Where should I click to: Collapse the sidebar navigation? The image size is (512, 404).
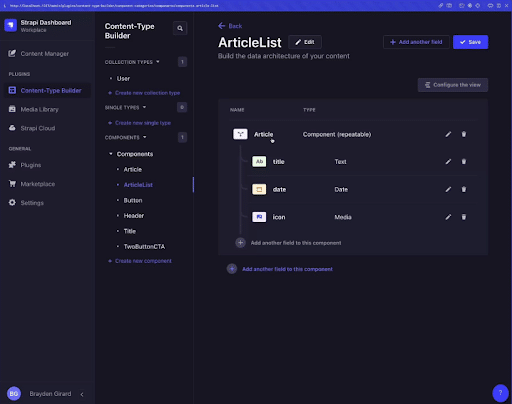tap(82, 394)
